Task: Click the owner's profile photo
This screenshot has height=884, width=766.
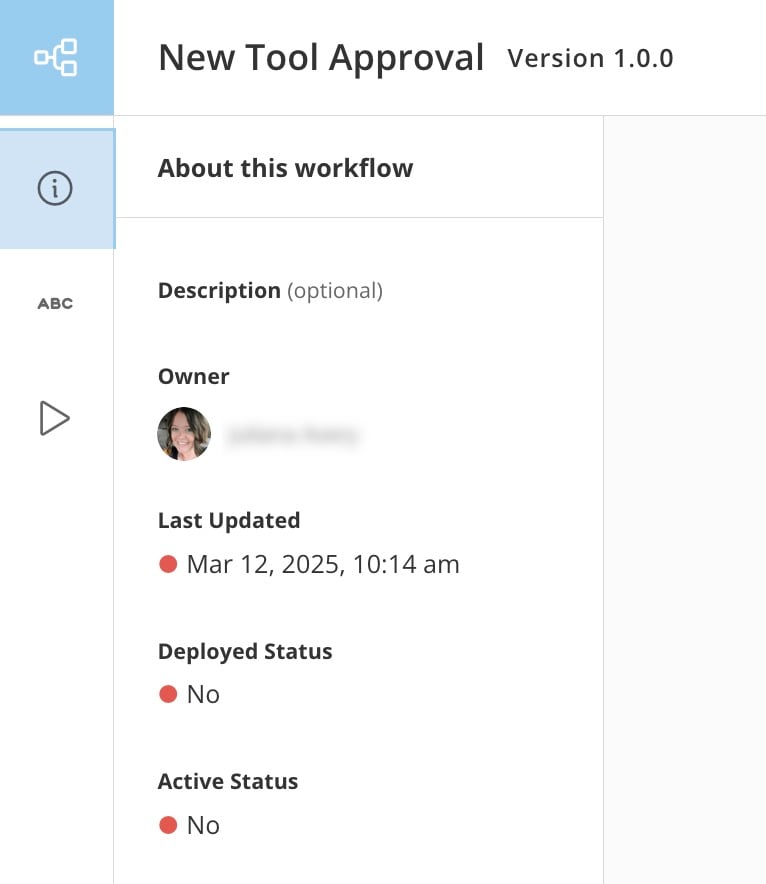Action: point(184,434)
